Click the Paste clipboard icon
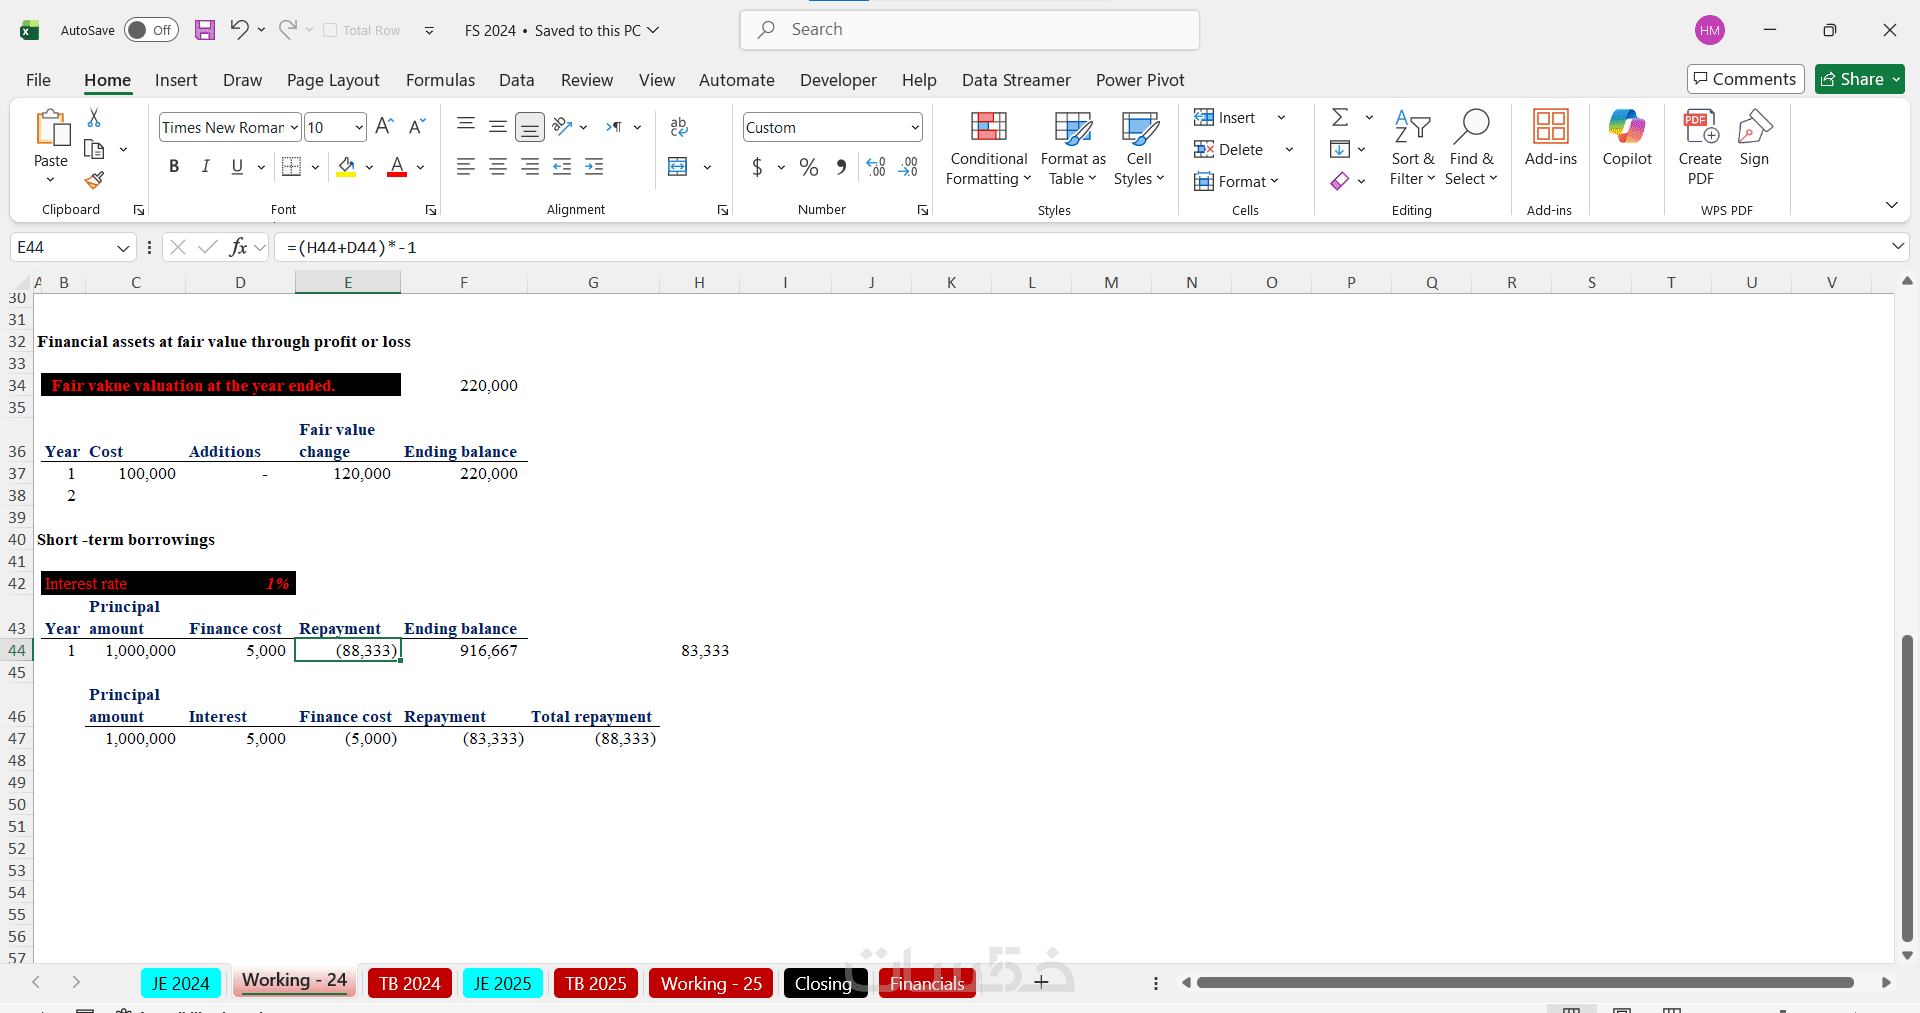 click(x=52, y=129)
